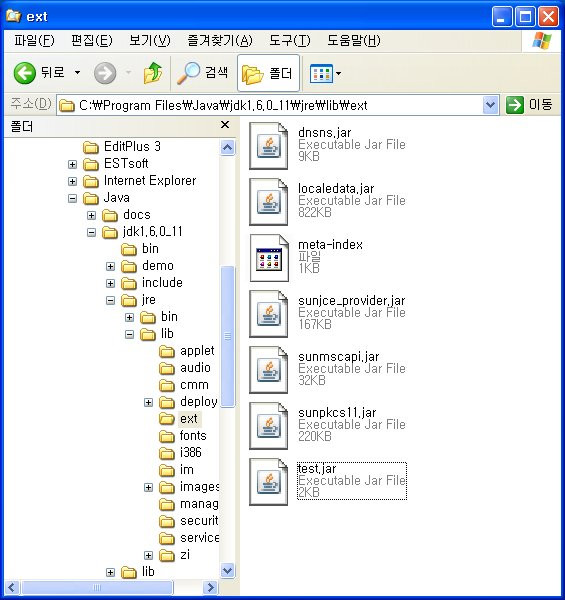Select the sunpkcs11.jar file icon

269,426
